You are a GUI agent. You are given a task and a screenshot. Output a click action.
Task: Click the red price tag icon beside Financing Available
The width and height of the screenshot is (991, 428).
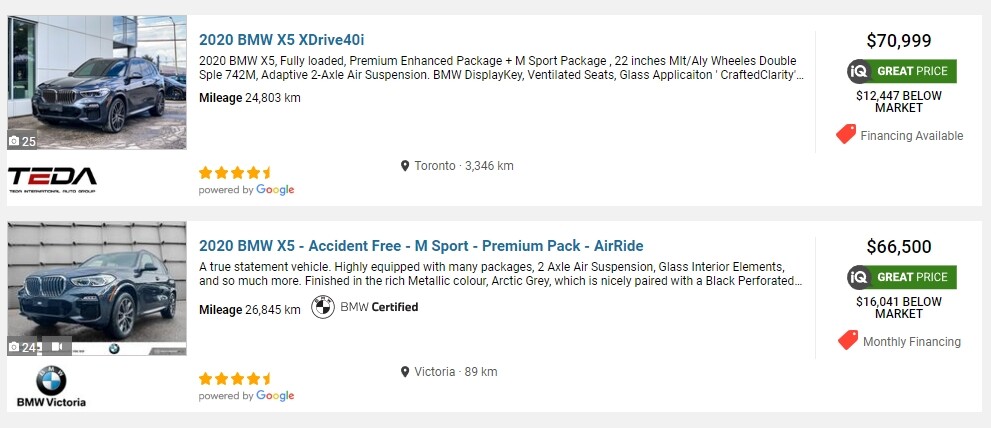click(x=846, y=134)
